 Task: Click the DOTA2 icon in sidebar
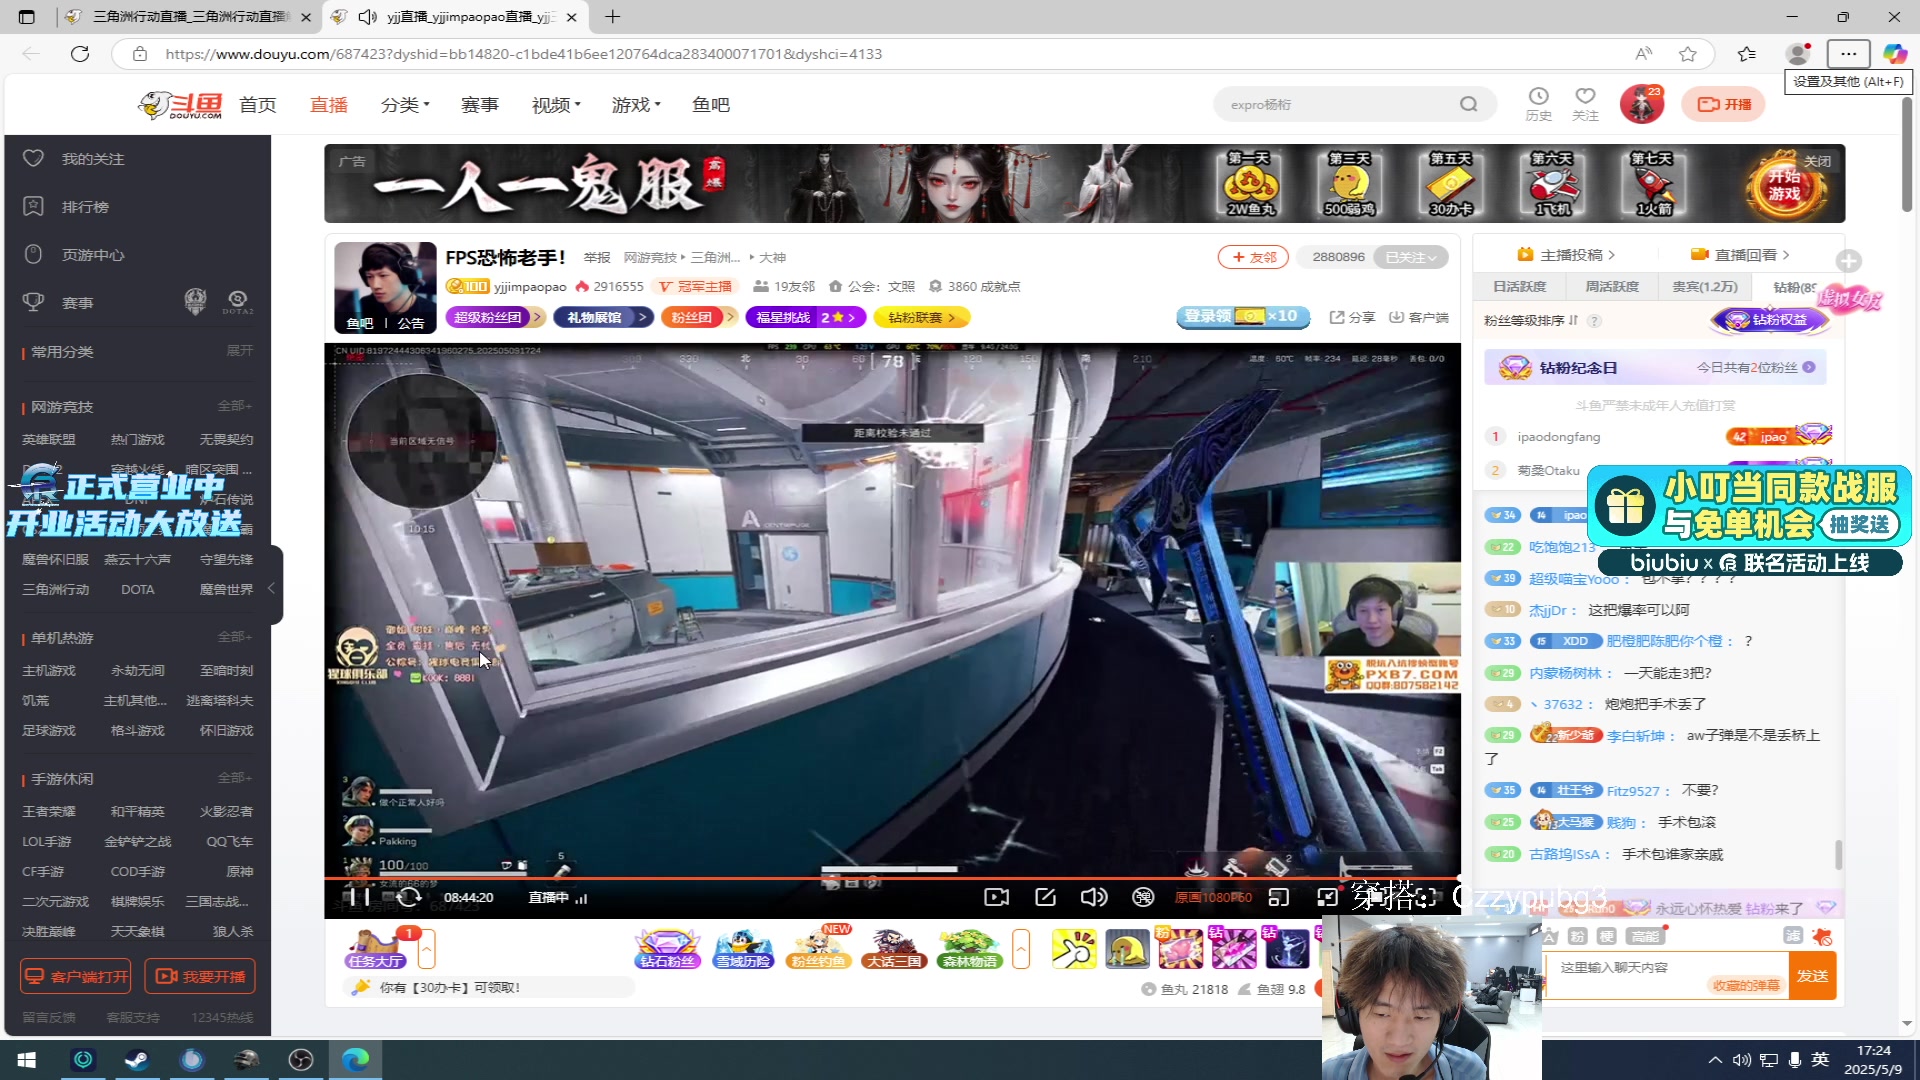coord(237,301)
